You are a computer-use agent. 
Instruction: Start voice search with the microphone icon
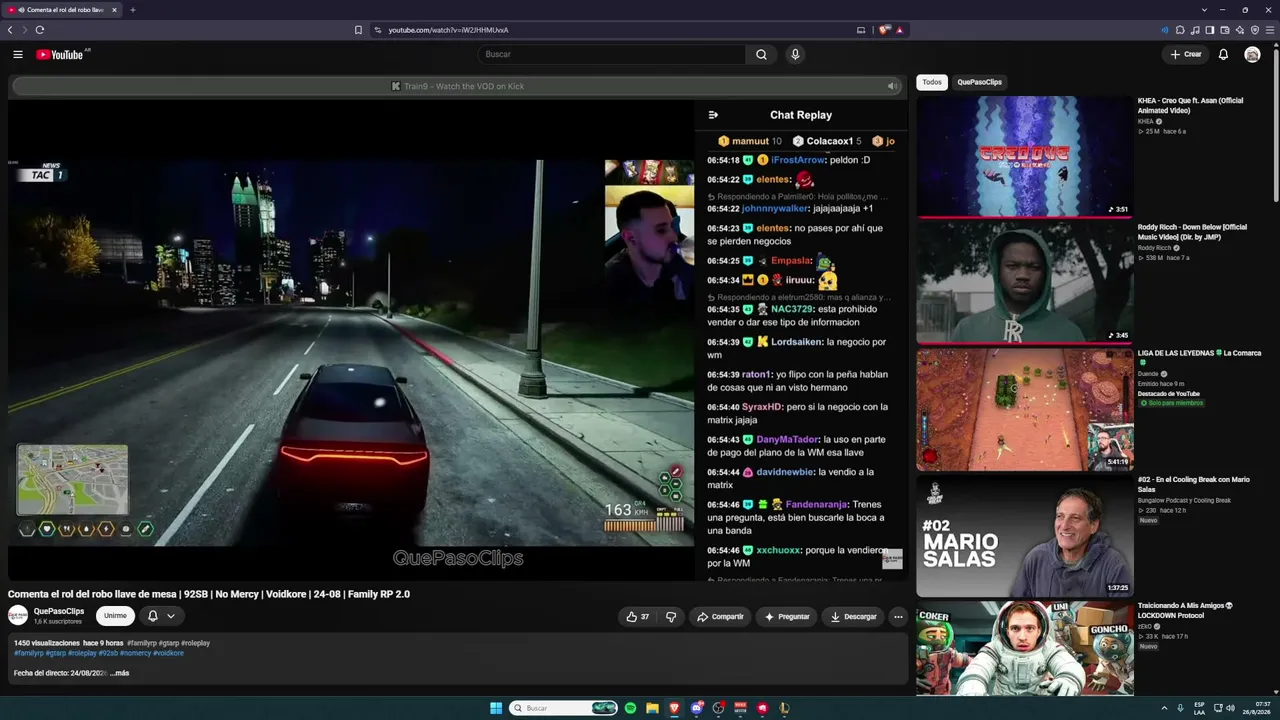point(795,54)
